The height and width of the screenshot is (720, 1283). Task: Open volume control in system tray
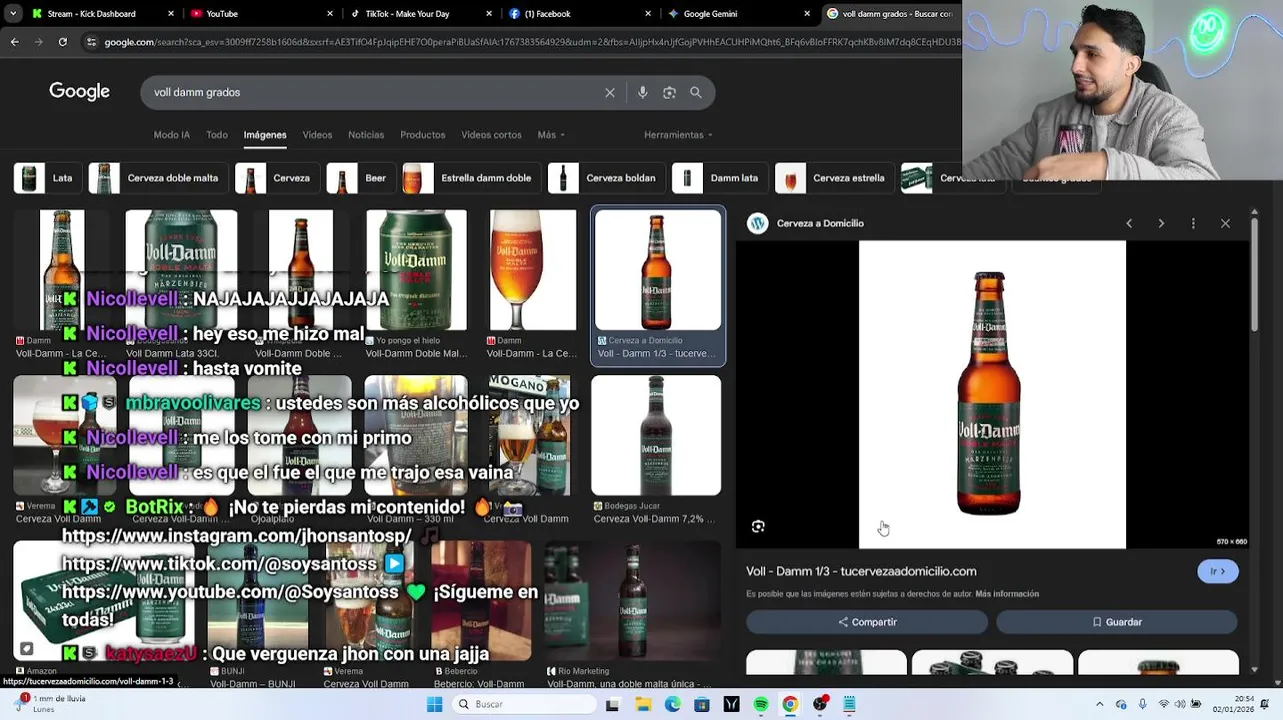click(1180, 704)
